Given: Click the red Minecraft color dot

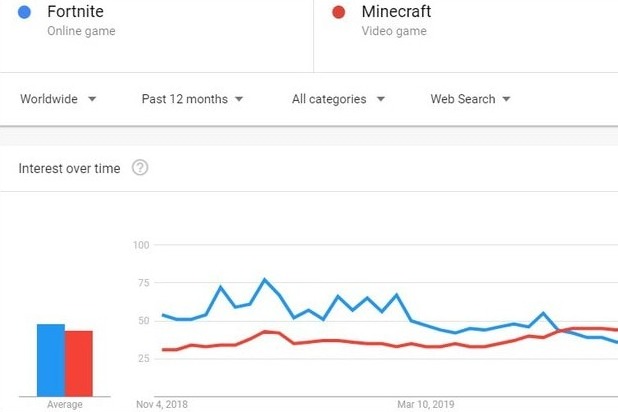Looking at the screenshot, I should click(338, 12).
